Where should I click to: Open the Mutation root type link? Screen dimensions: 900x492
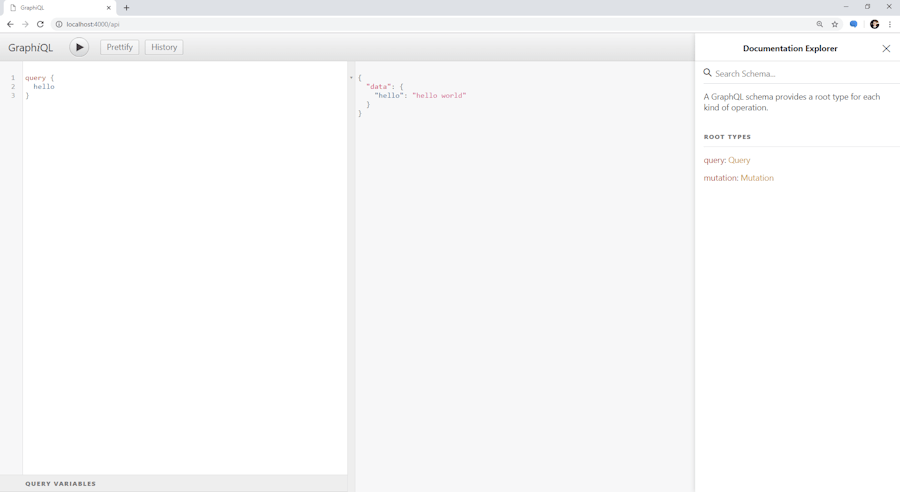point(757,178)
